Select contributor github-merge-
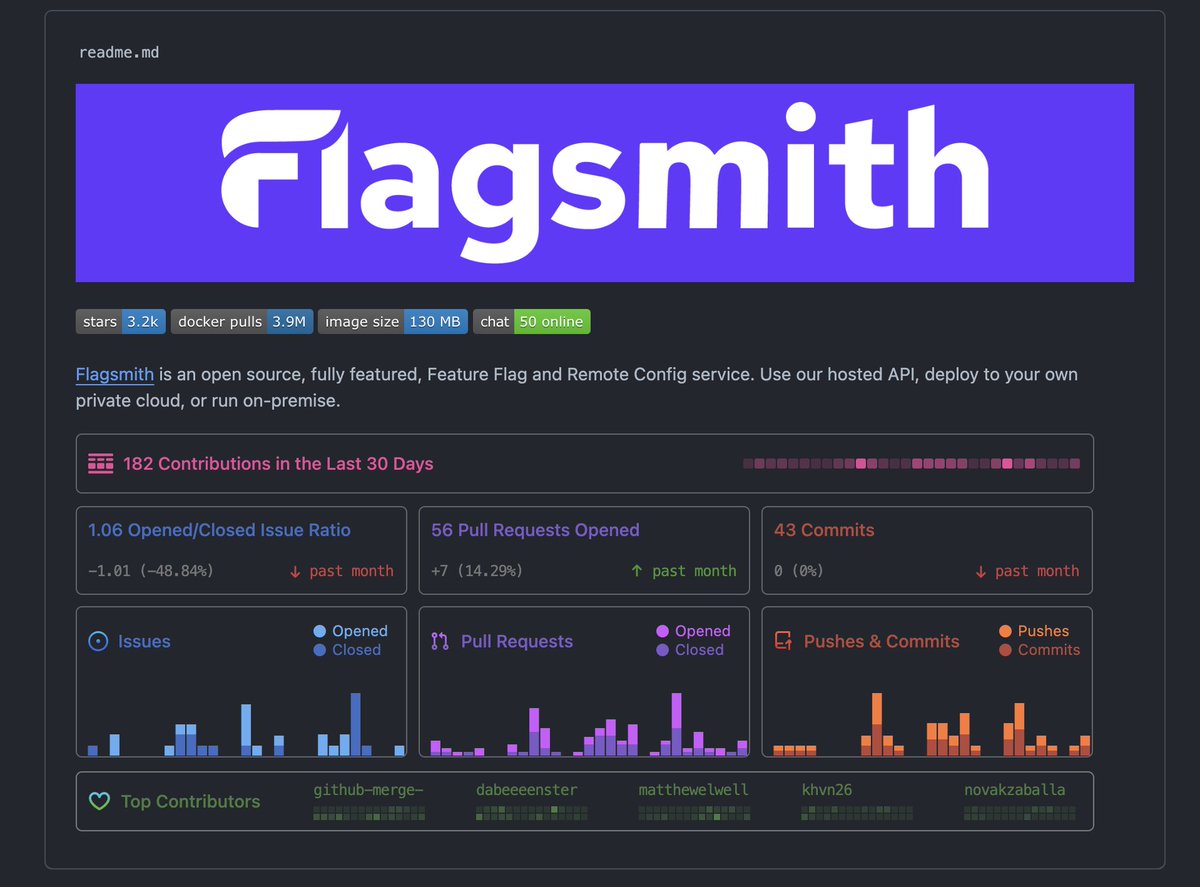This screenshot has height=887, width=1200. click(368, 790)
